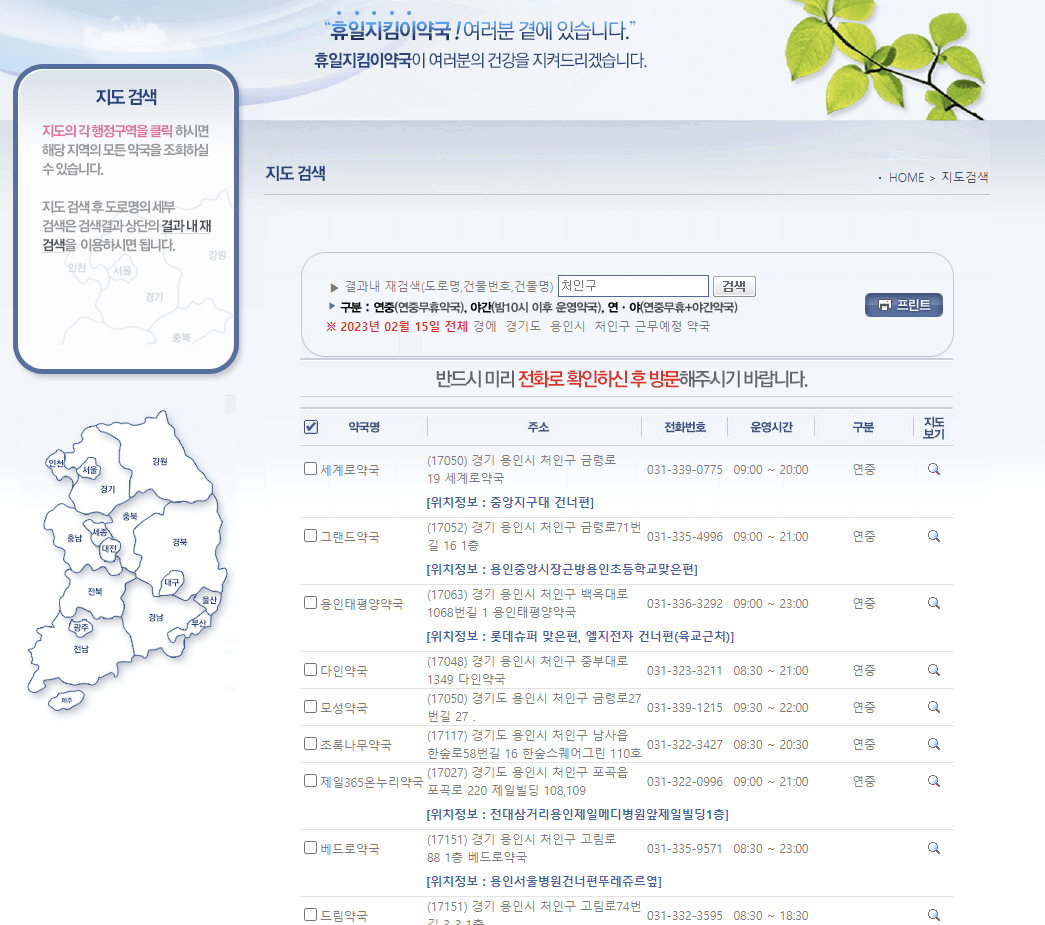The height and width of the screenshot is (925, 1045).
Task: Select 대구 region on the map
Action: [x=172, y=582]
